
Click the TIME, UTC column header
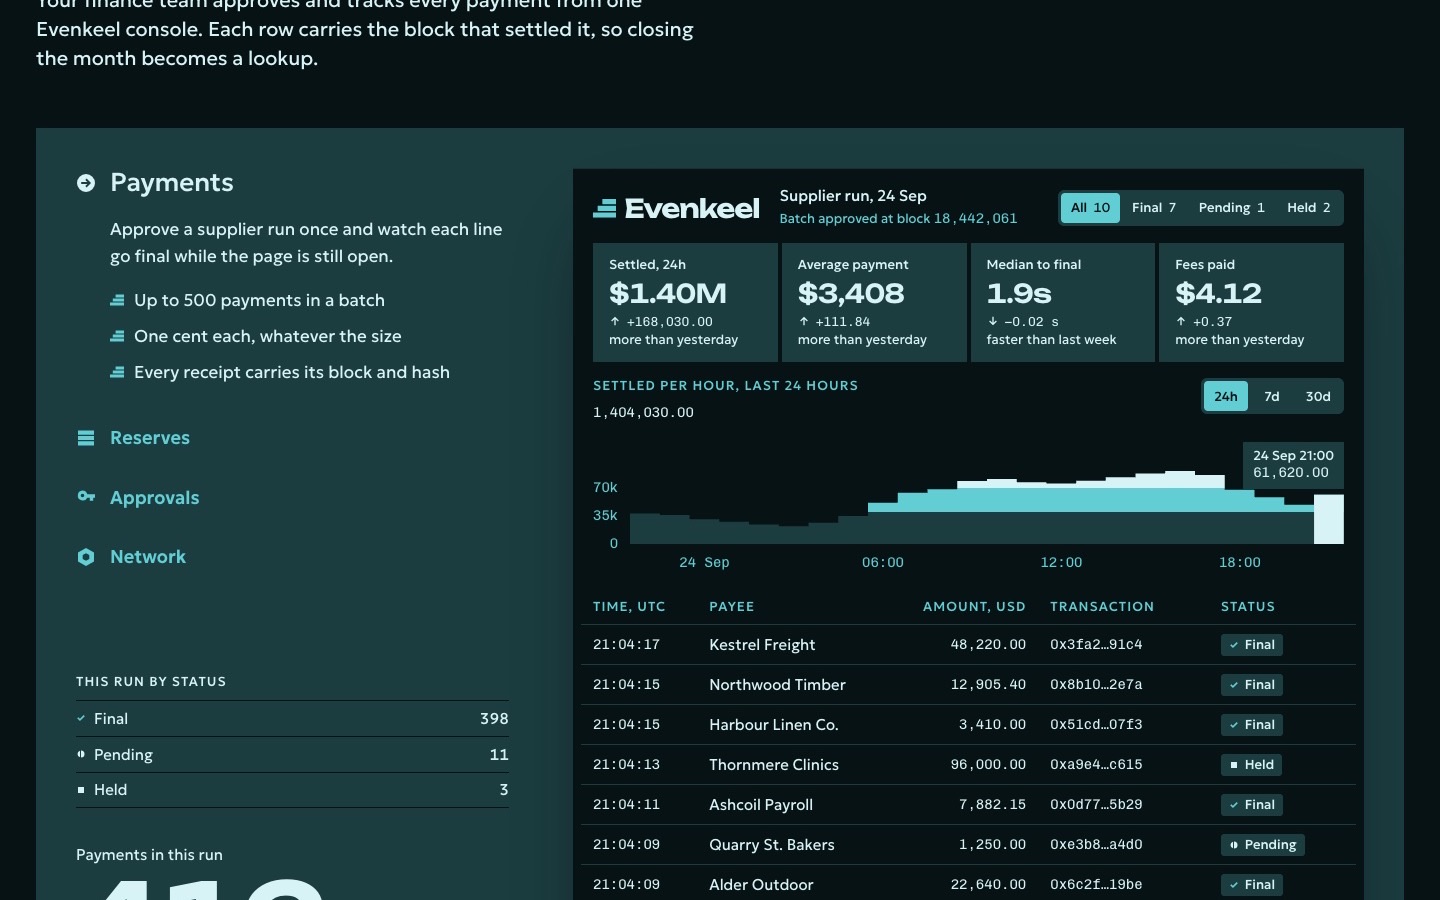629,607
